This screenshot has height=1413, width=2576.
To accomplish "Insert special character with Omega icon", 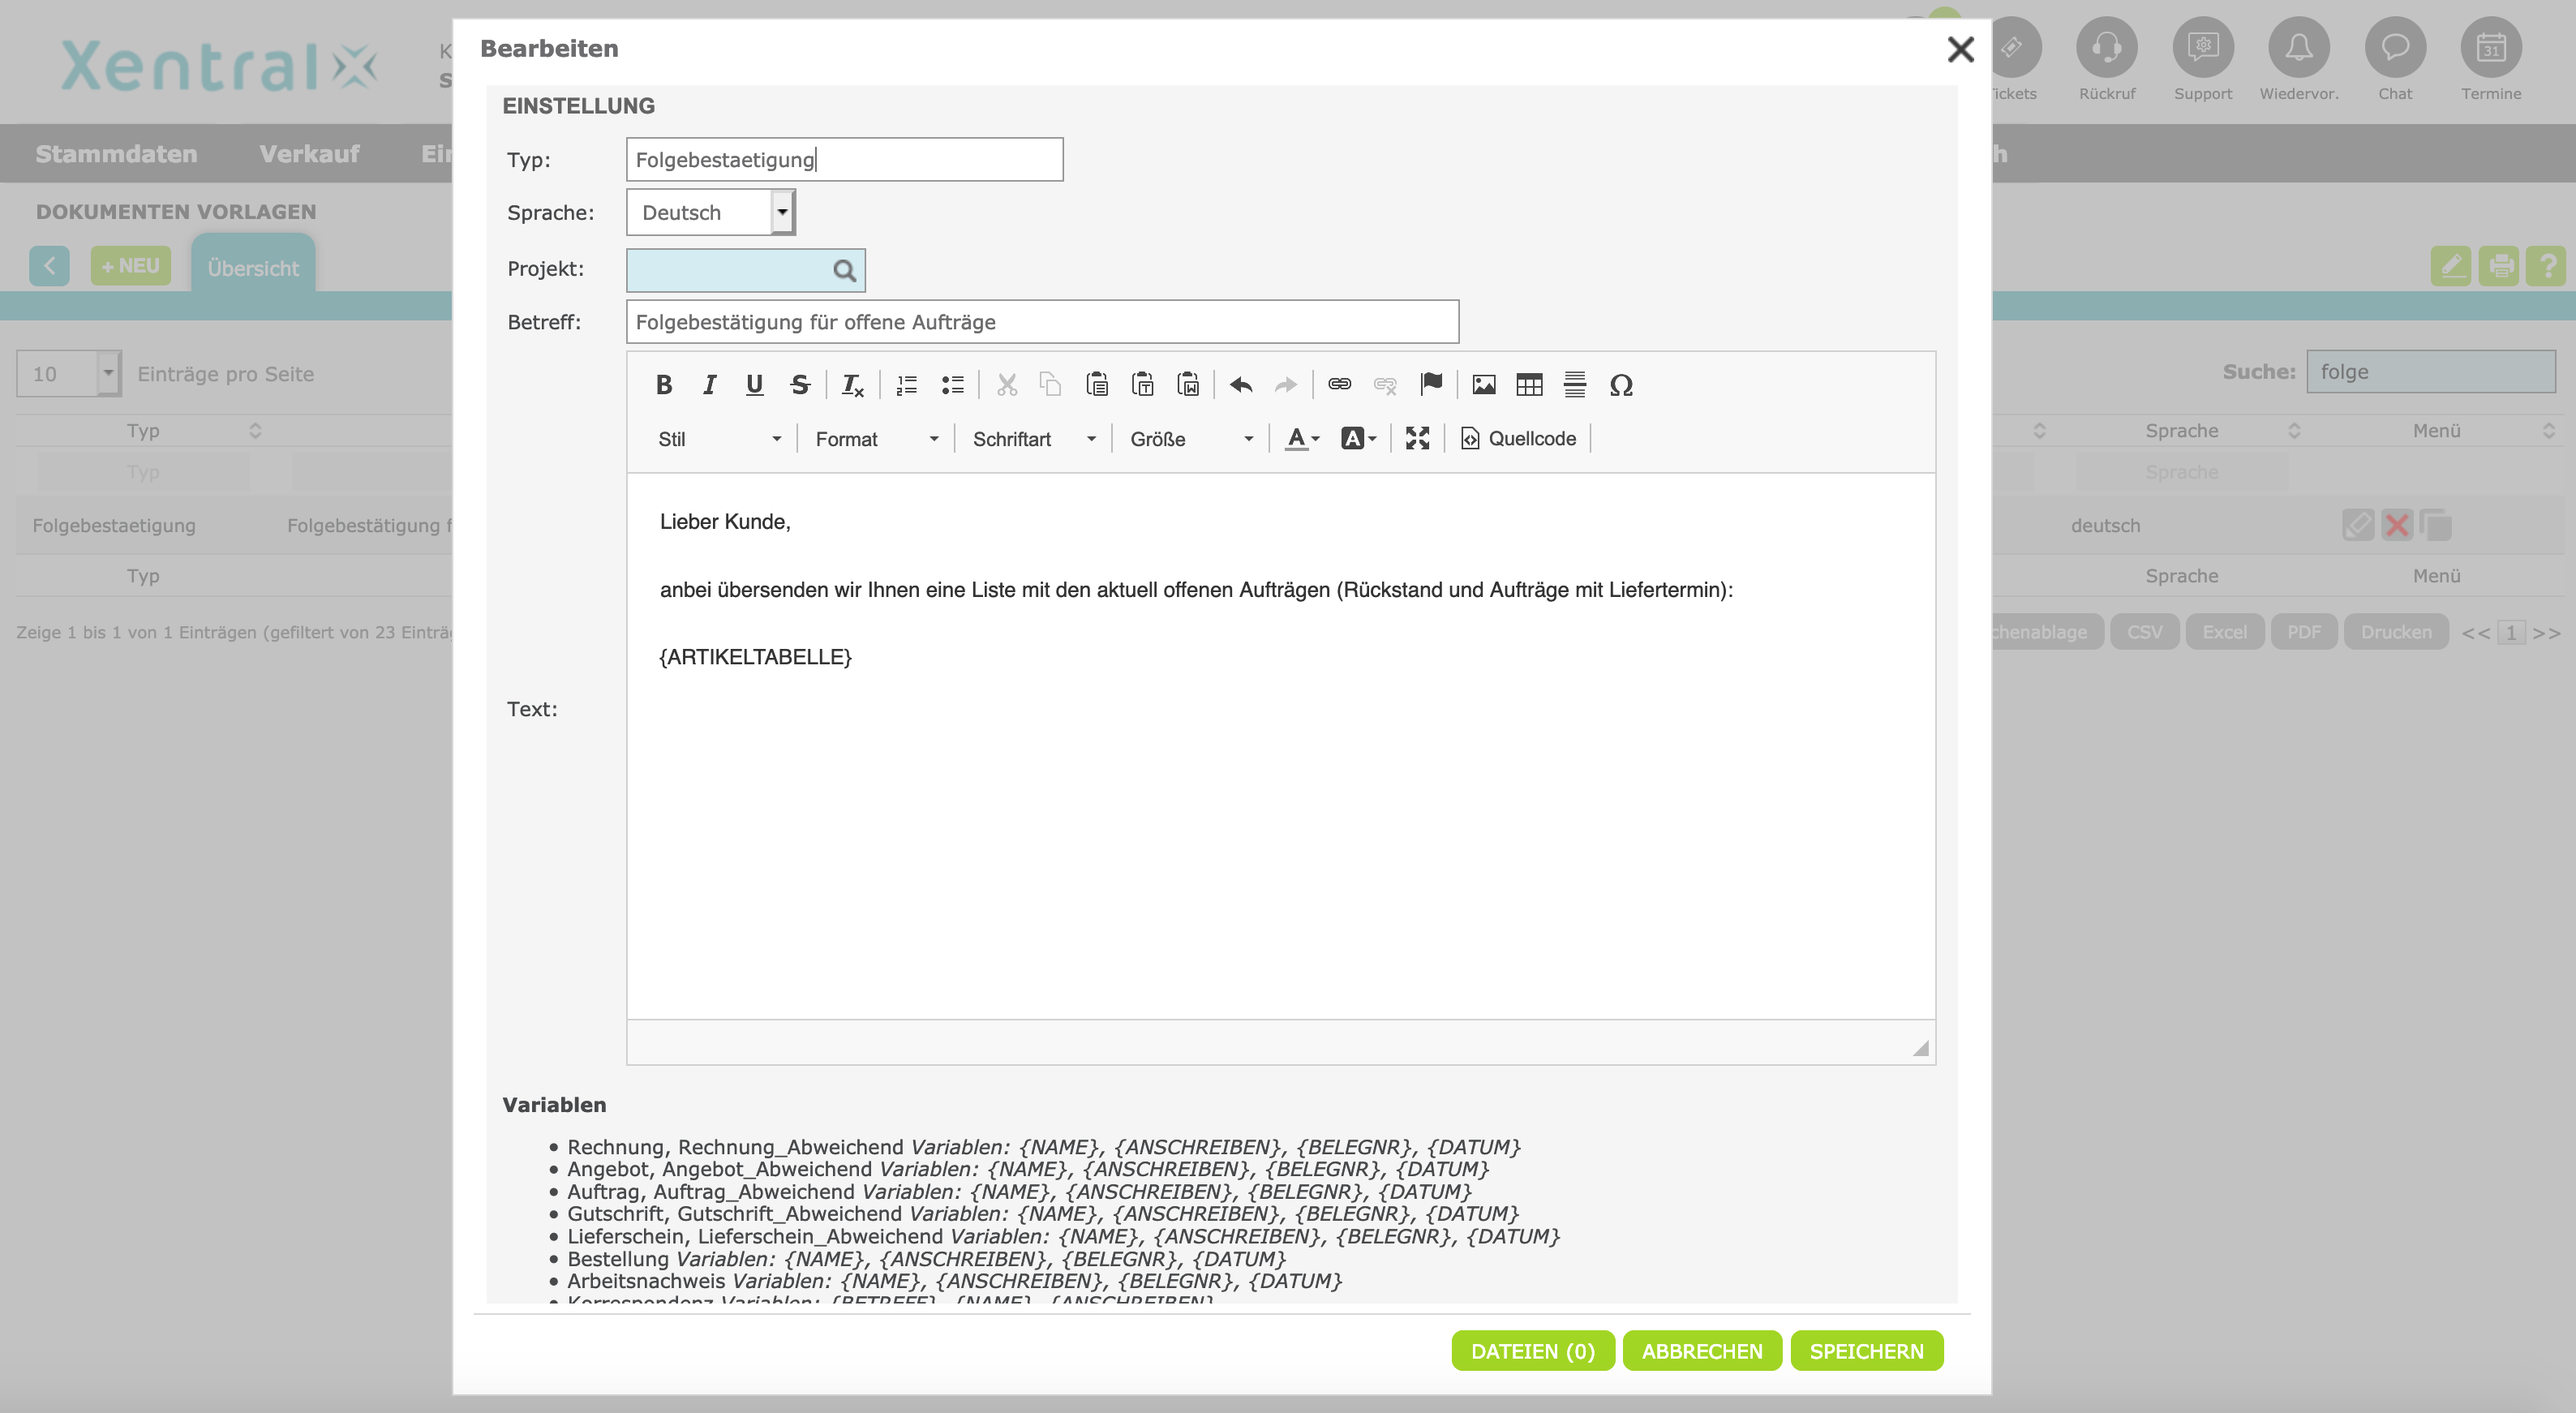I will (1621, 385).
